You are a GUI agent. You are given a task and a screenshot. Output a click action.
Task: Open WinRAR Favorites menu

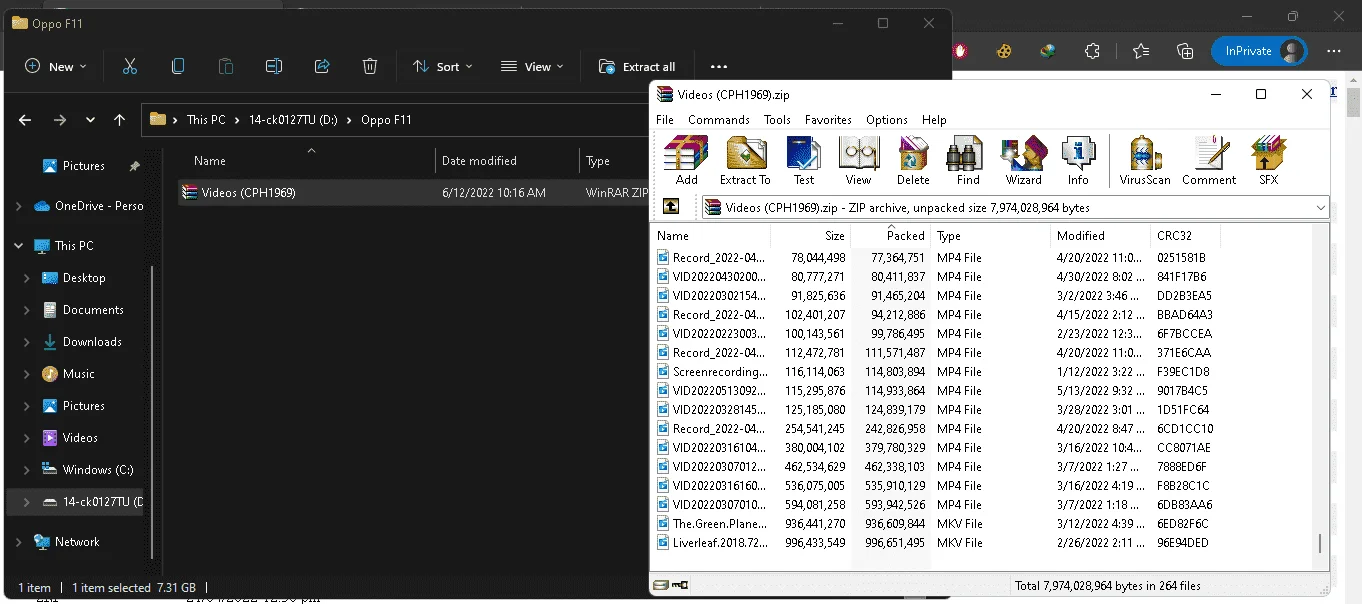828,119
